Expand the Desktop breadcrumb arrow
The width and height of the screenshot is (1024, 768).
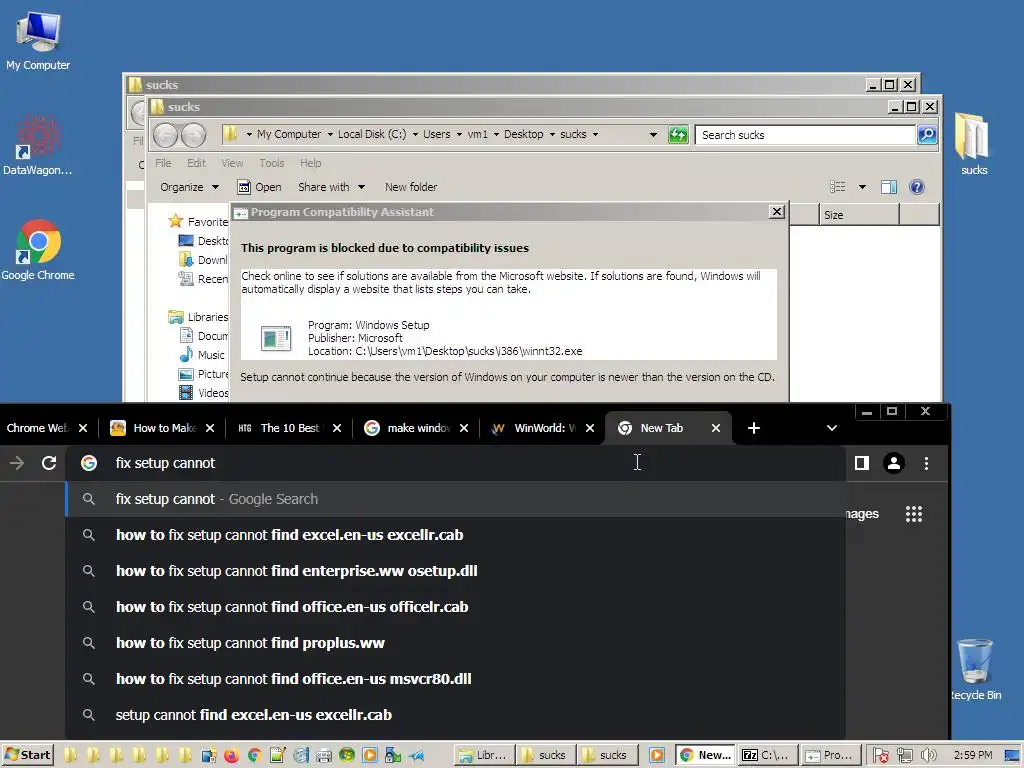coord(552,135)
